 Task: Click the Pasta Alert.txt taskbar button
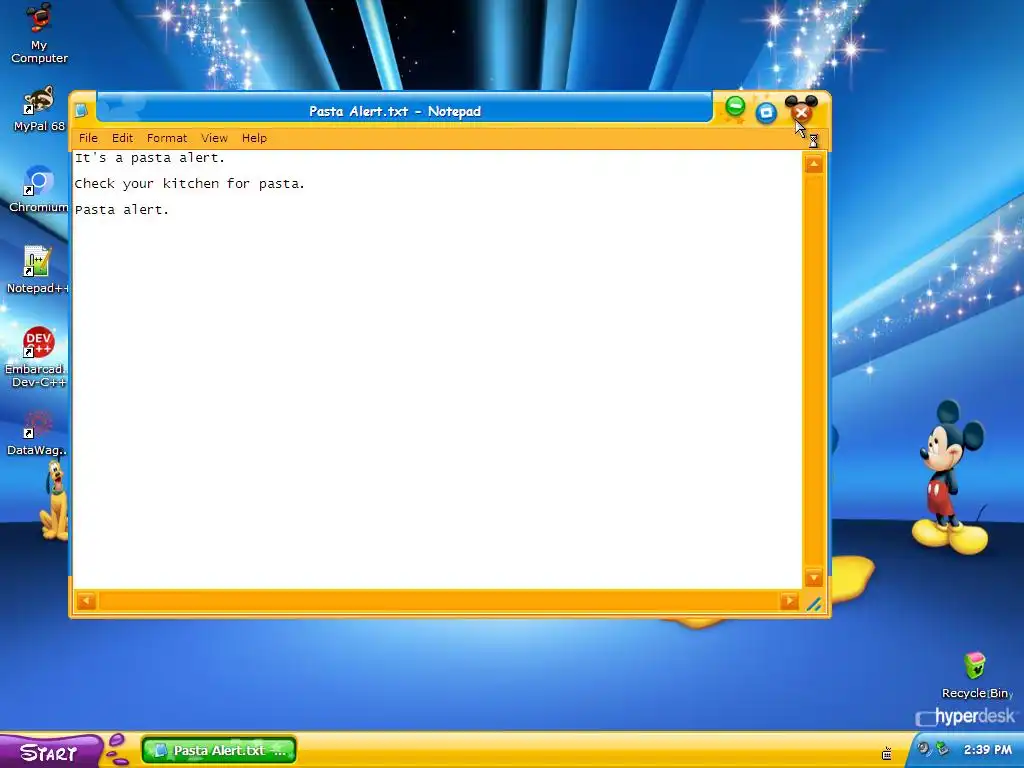[x=219, y=750]
